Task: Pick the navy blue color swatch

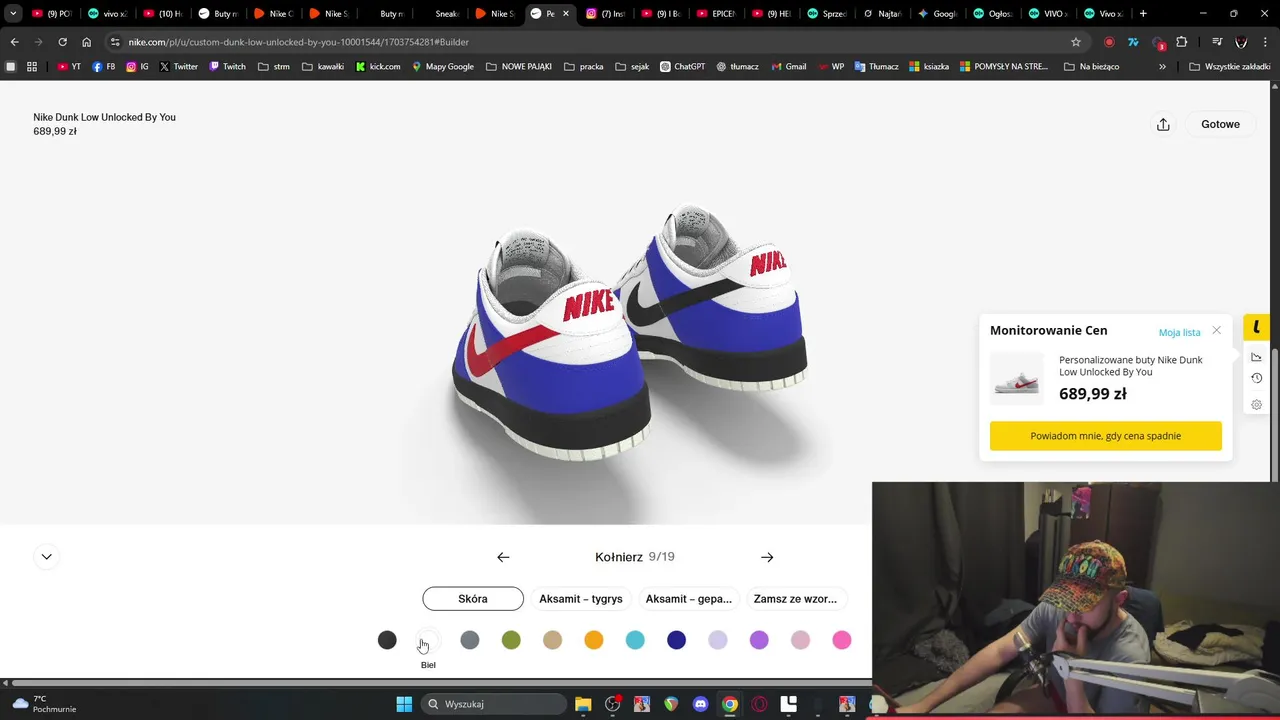Action: [677, 640]
